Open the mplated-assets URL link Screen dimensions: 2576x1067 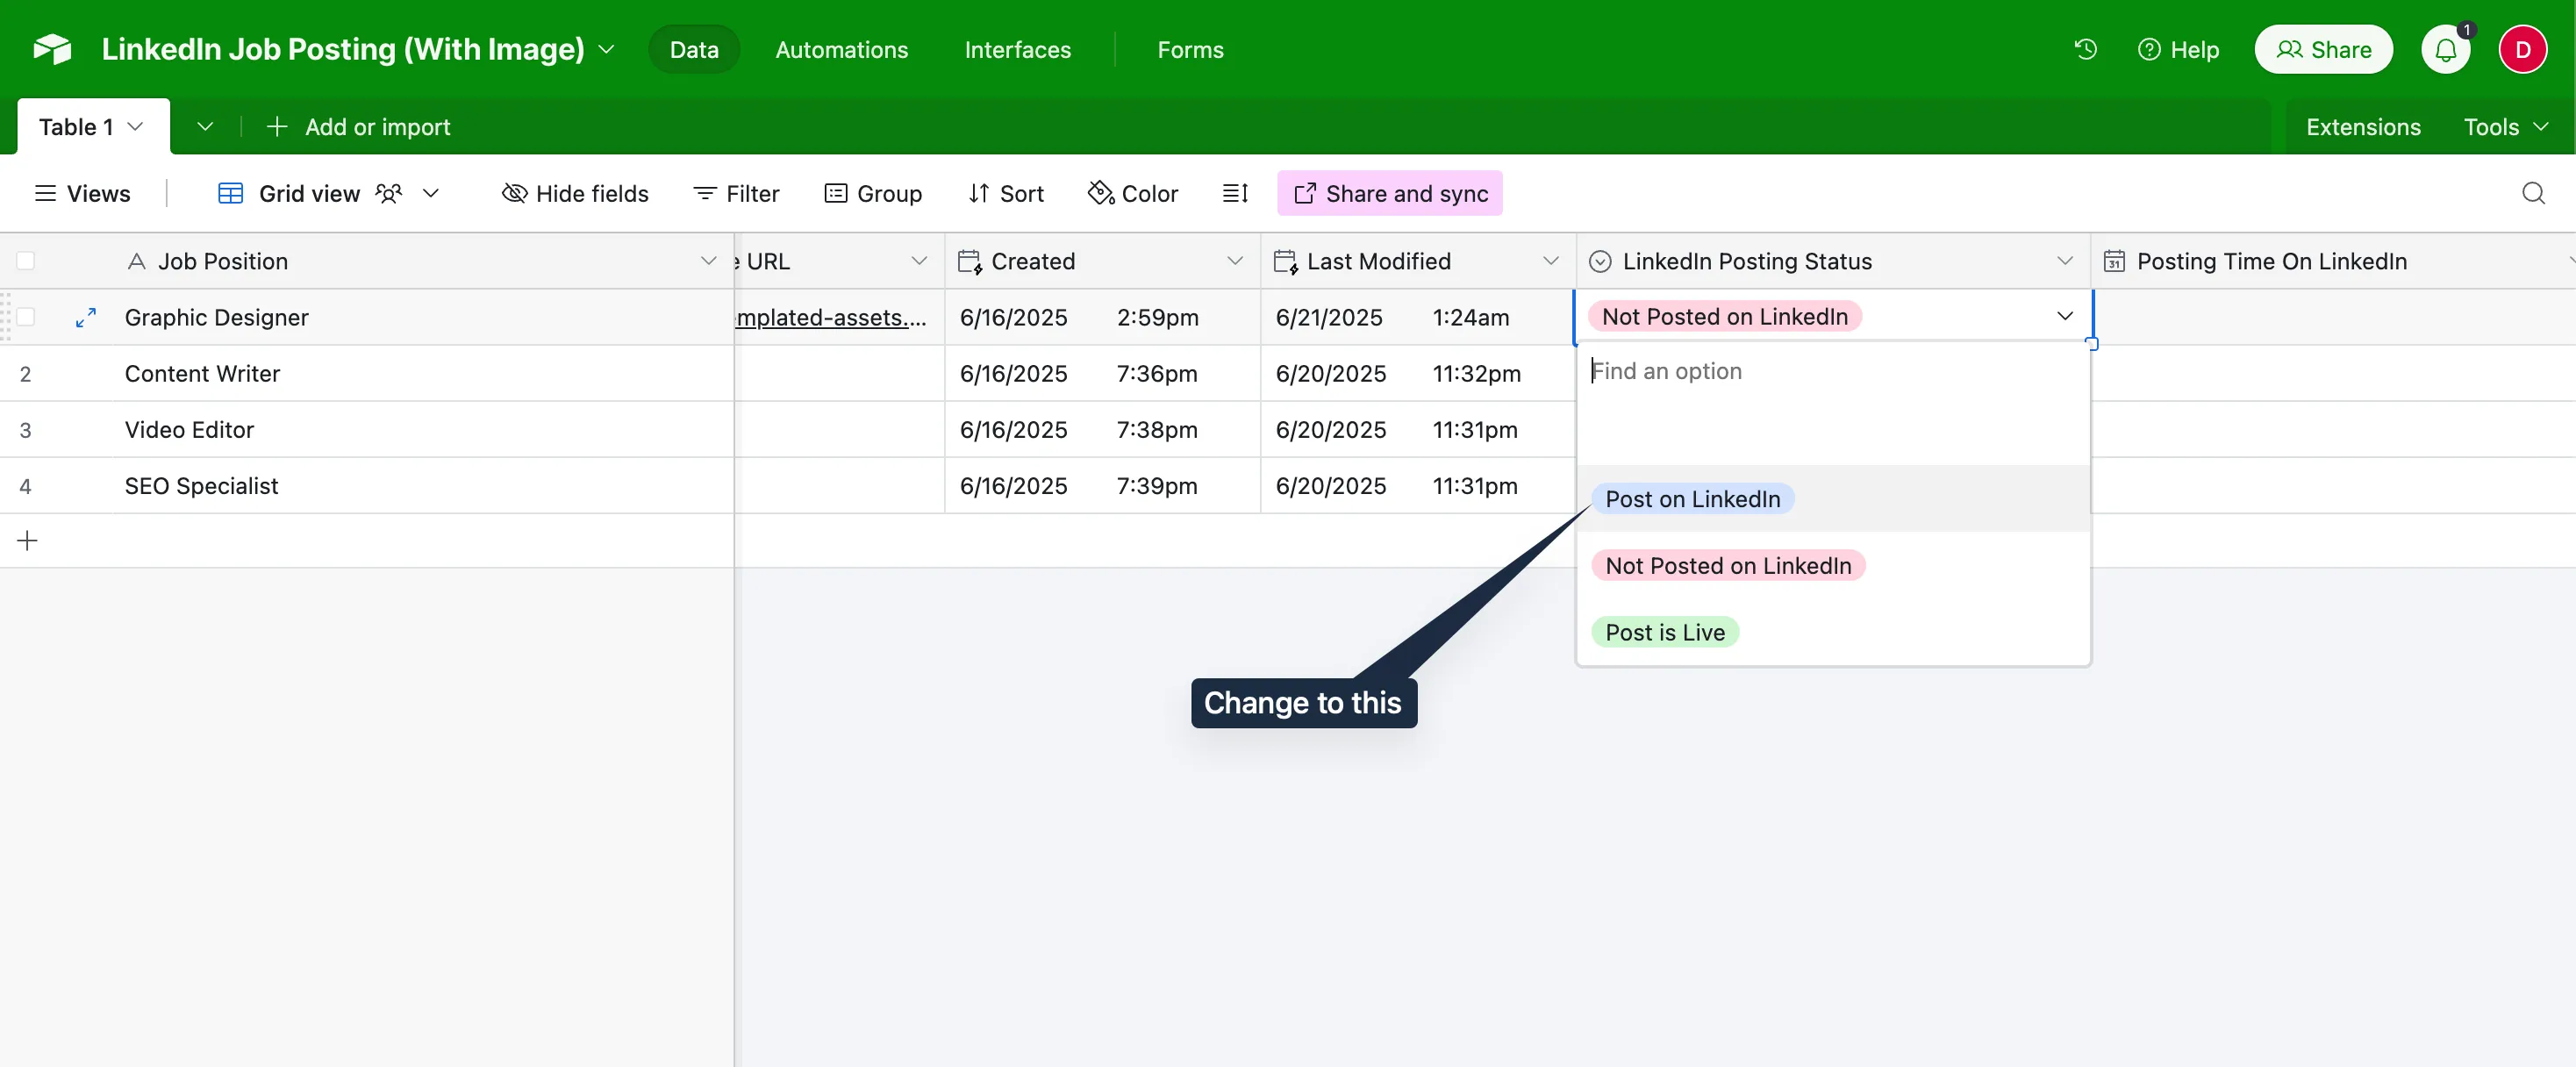831,317
